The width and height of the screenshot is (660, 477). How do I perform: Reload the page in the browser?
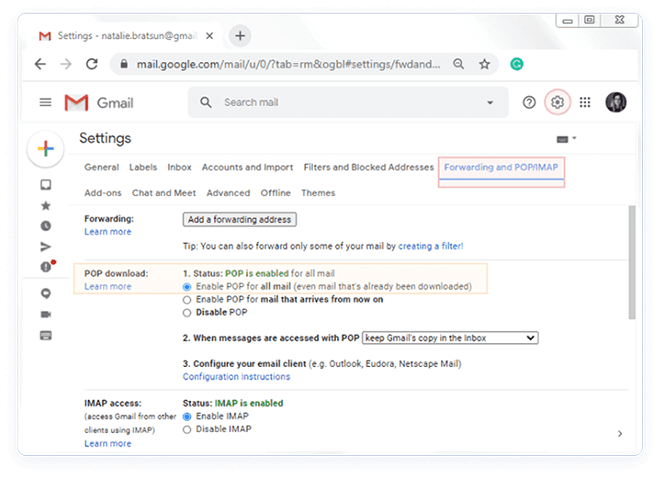pyautogui.click(x=91, y=63)
